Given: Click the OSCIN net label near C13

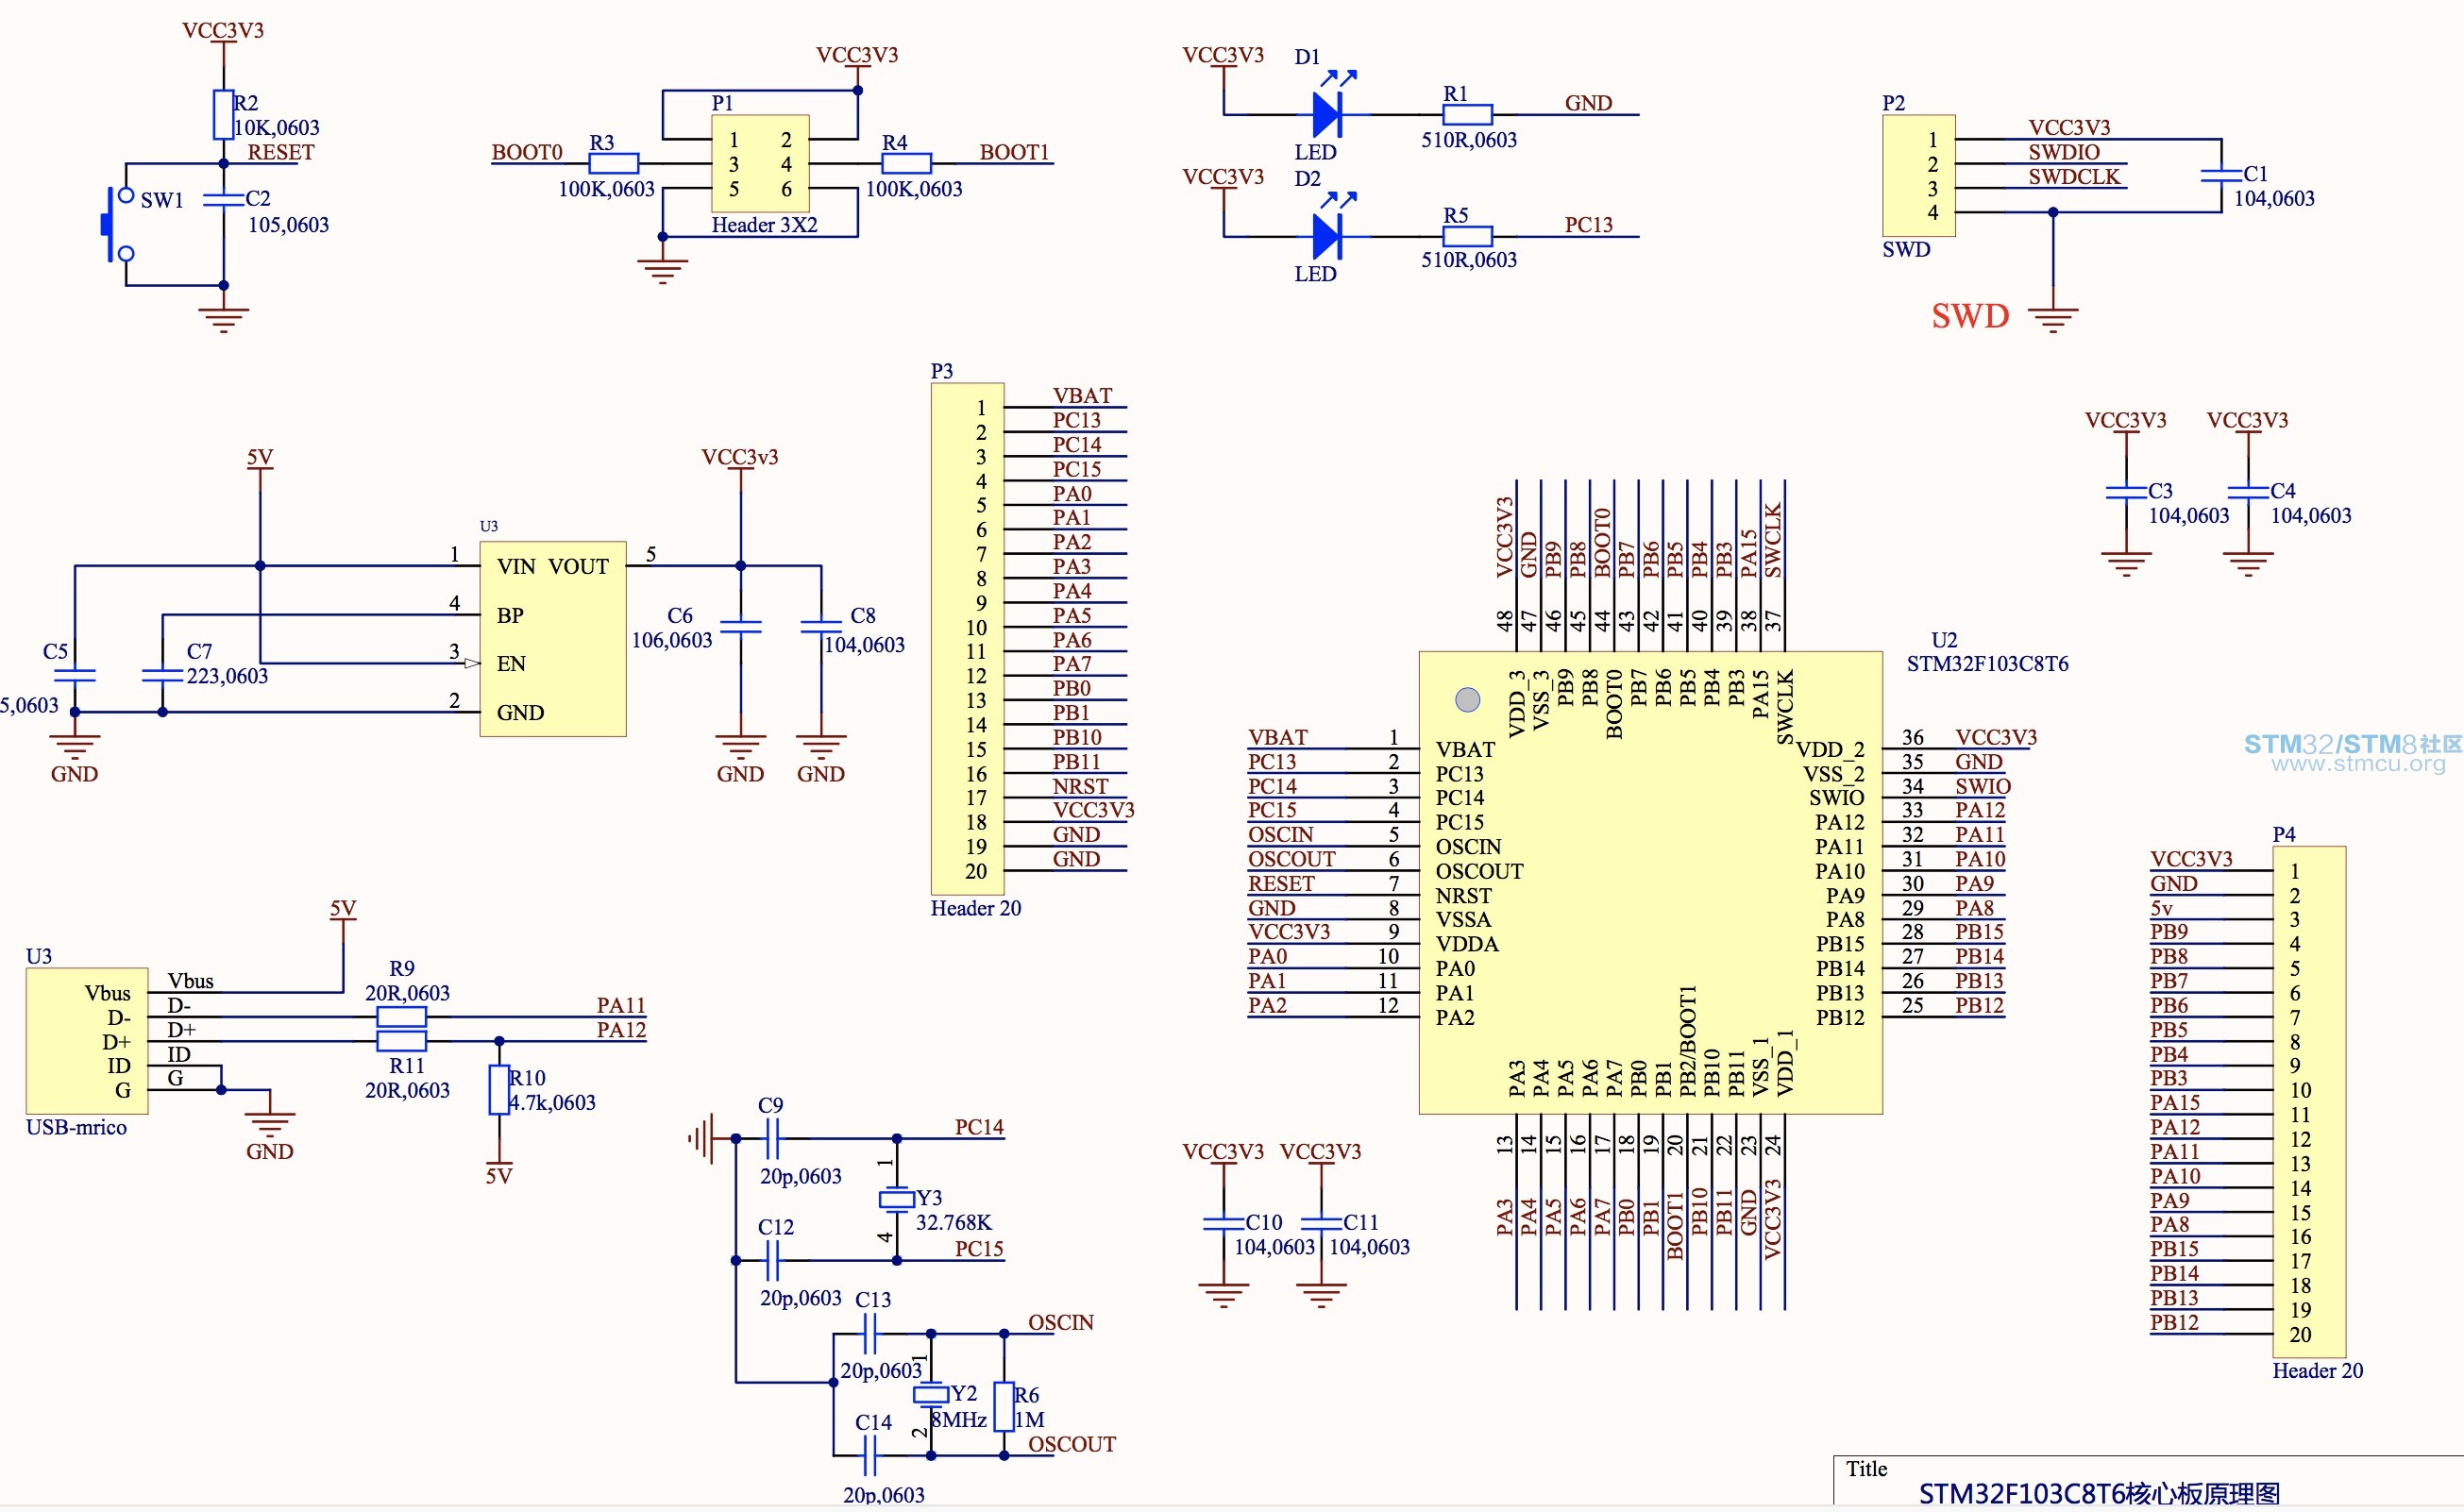Looking at the screenshot, I should (x=1061, y=1322).
